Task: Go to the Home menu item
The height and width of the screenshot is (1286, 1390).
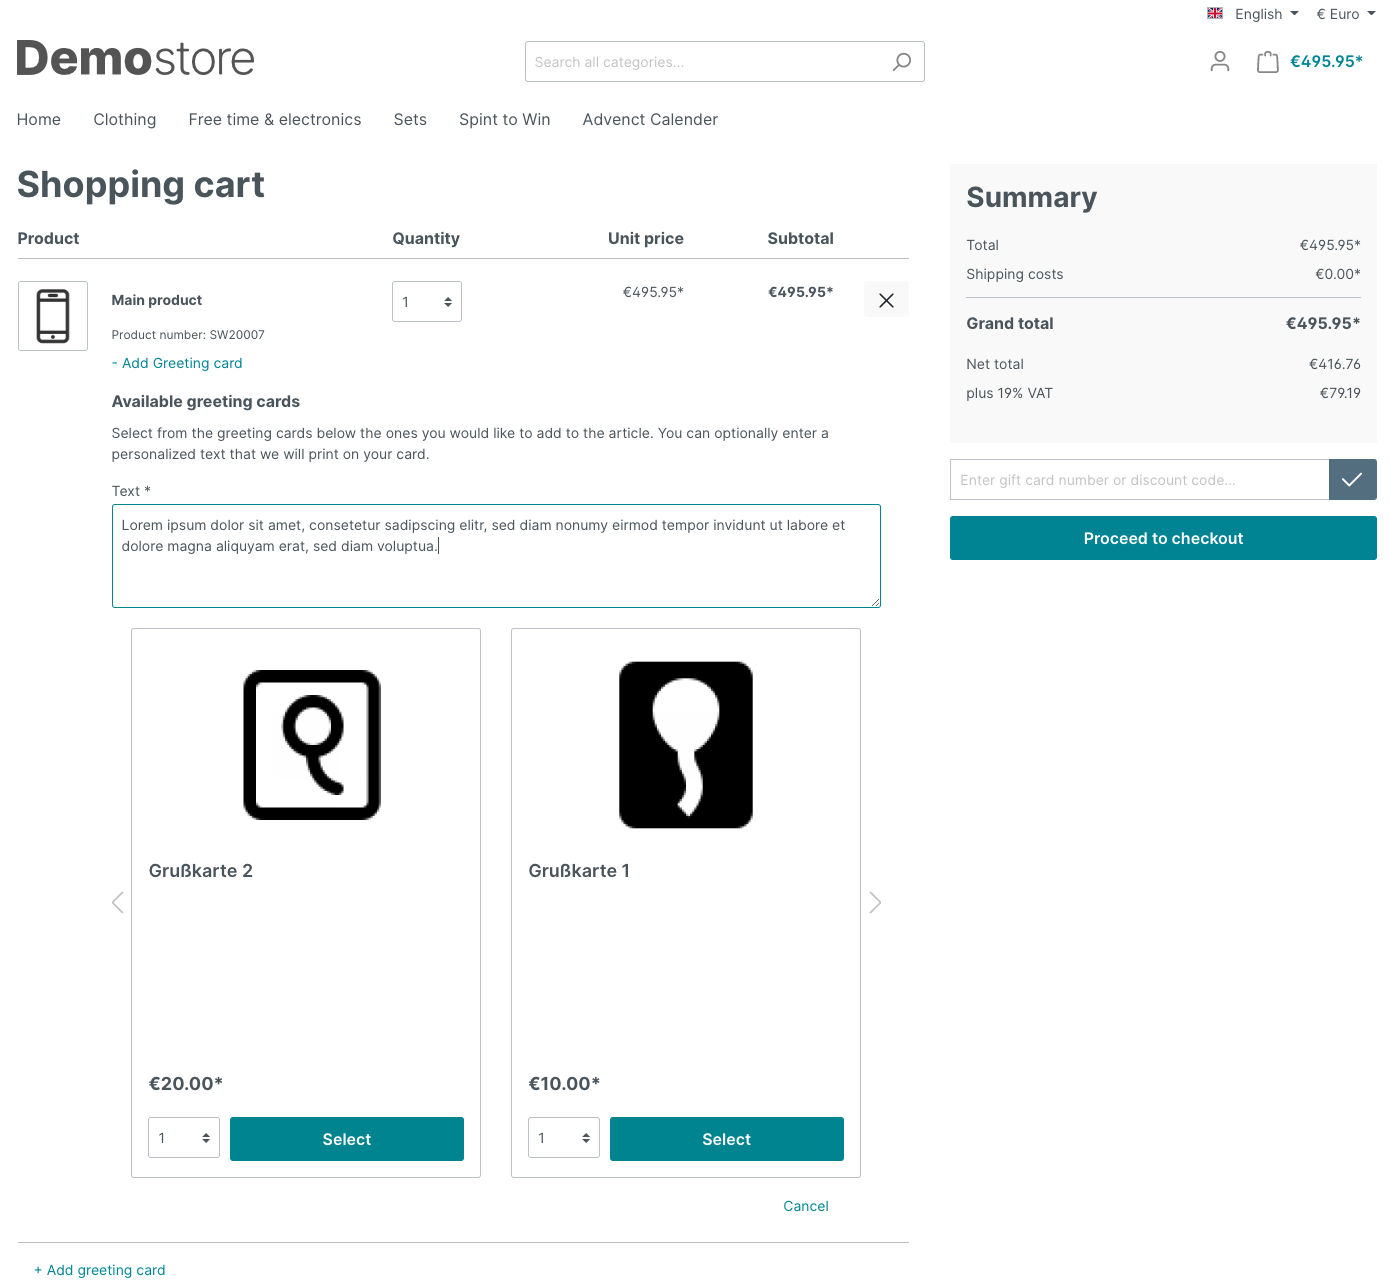Action: click(x=39, y=120)
